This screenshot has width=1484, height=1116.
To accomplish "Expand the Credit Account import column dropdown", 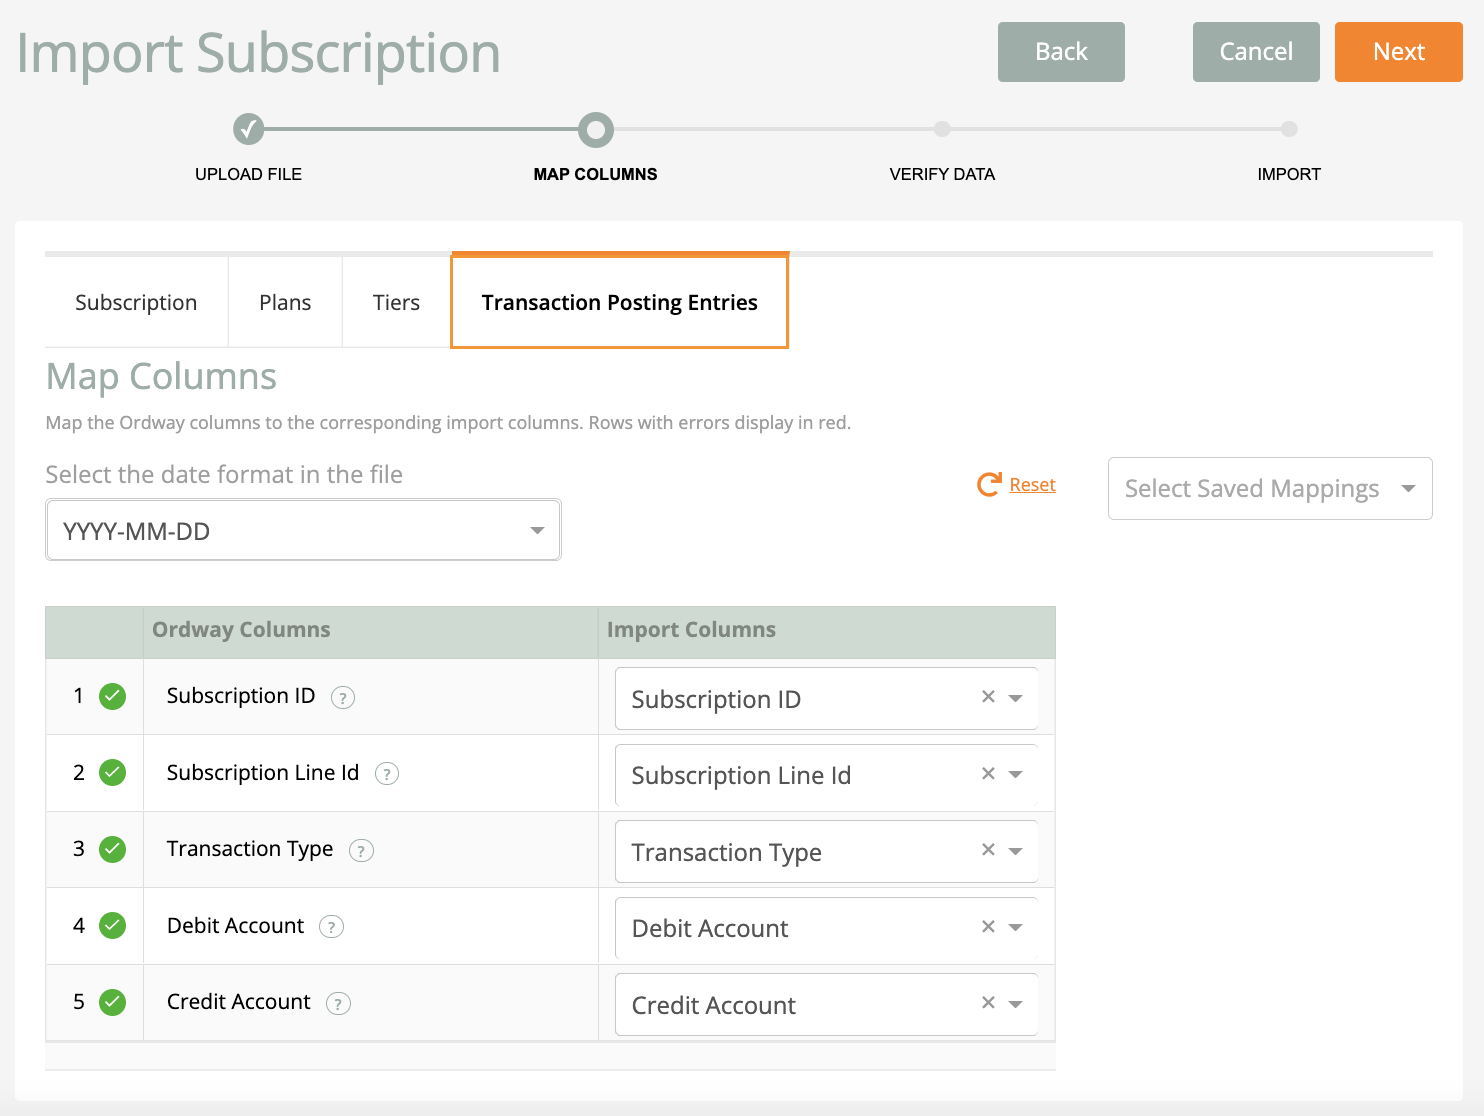I will point(1016,1004).
